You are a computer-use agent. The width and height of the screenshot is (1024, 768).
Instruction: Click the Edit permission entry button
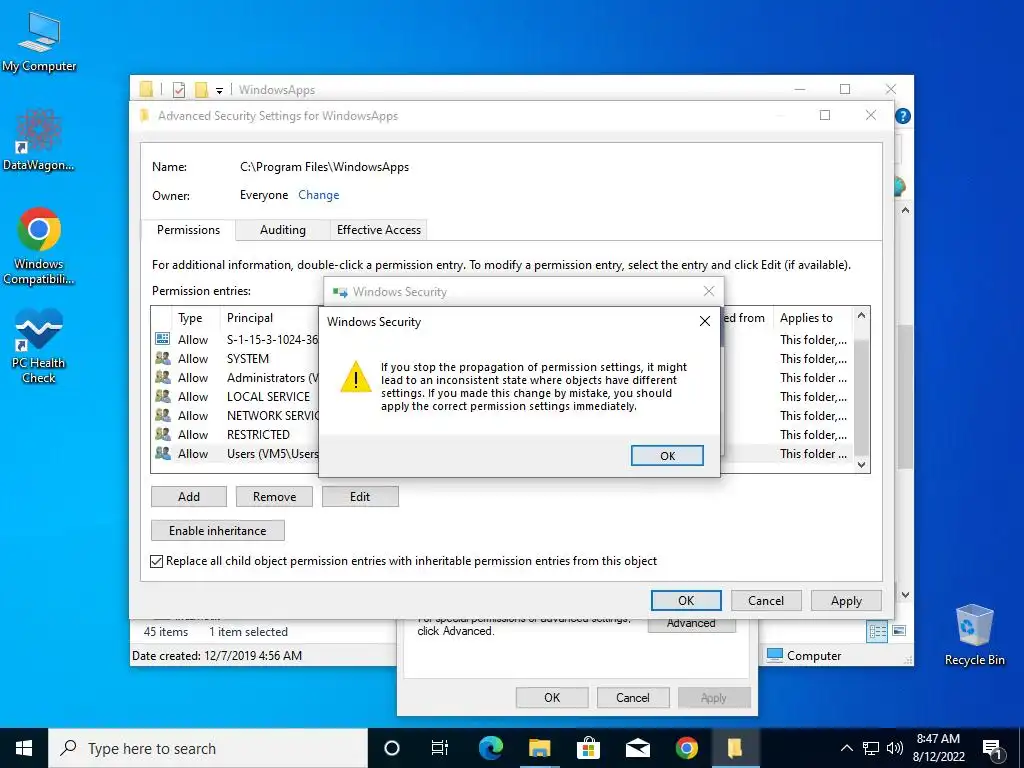[360, 496]
